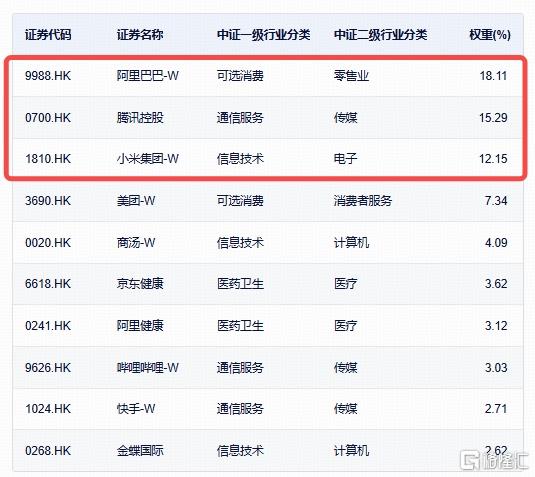Select the 哔哩哔哩-W stock name
The width and height of the screenshot is (535, 477).
[148, 367]
